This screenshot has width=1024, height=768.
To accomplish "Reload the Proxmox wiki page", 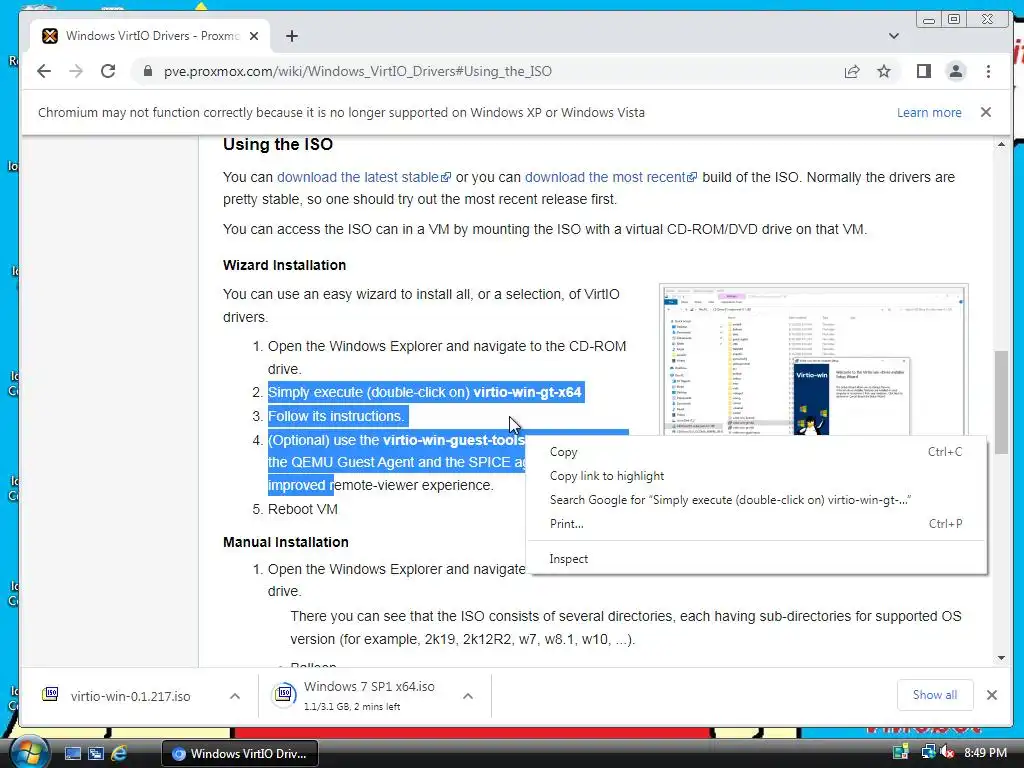I will pyautogui.click(x=108, y=71).
